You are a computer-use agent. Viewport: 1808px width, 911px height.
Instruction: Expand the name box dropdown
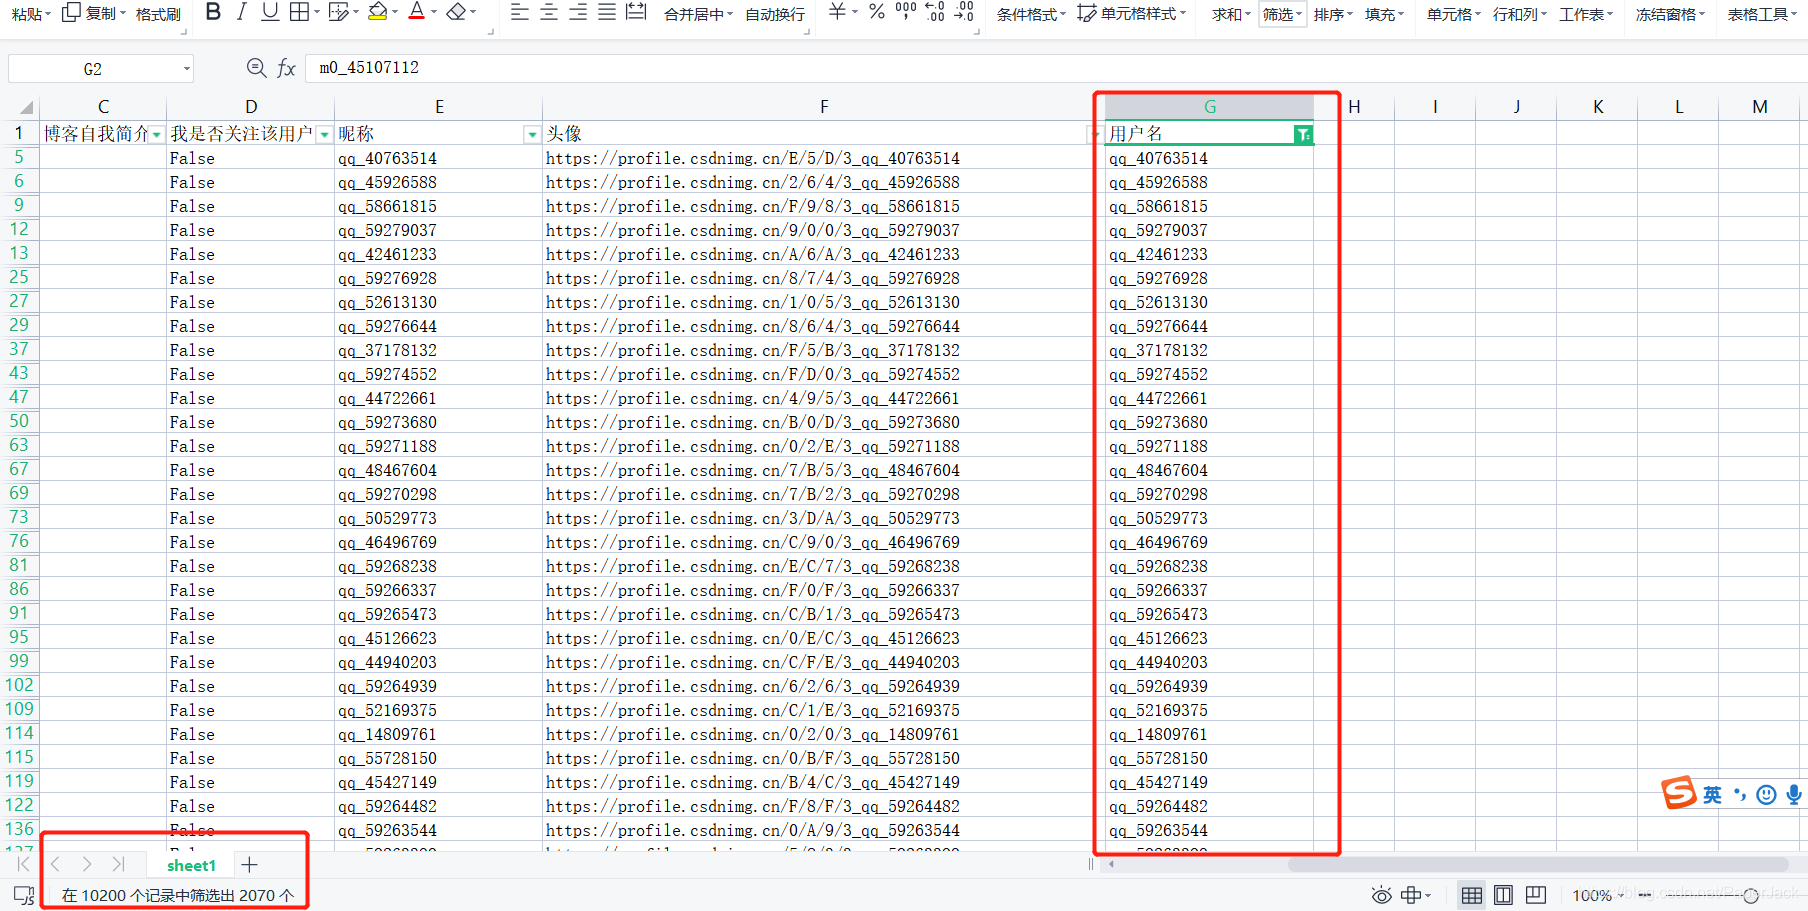[x=187, y=69]
